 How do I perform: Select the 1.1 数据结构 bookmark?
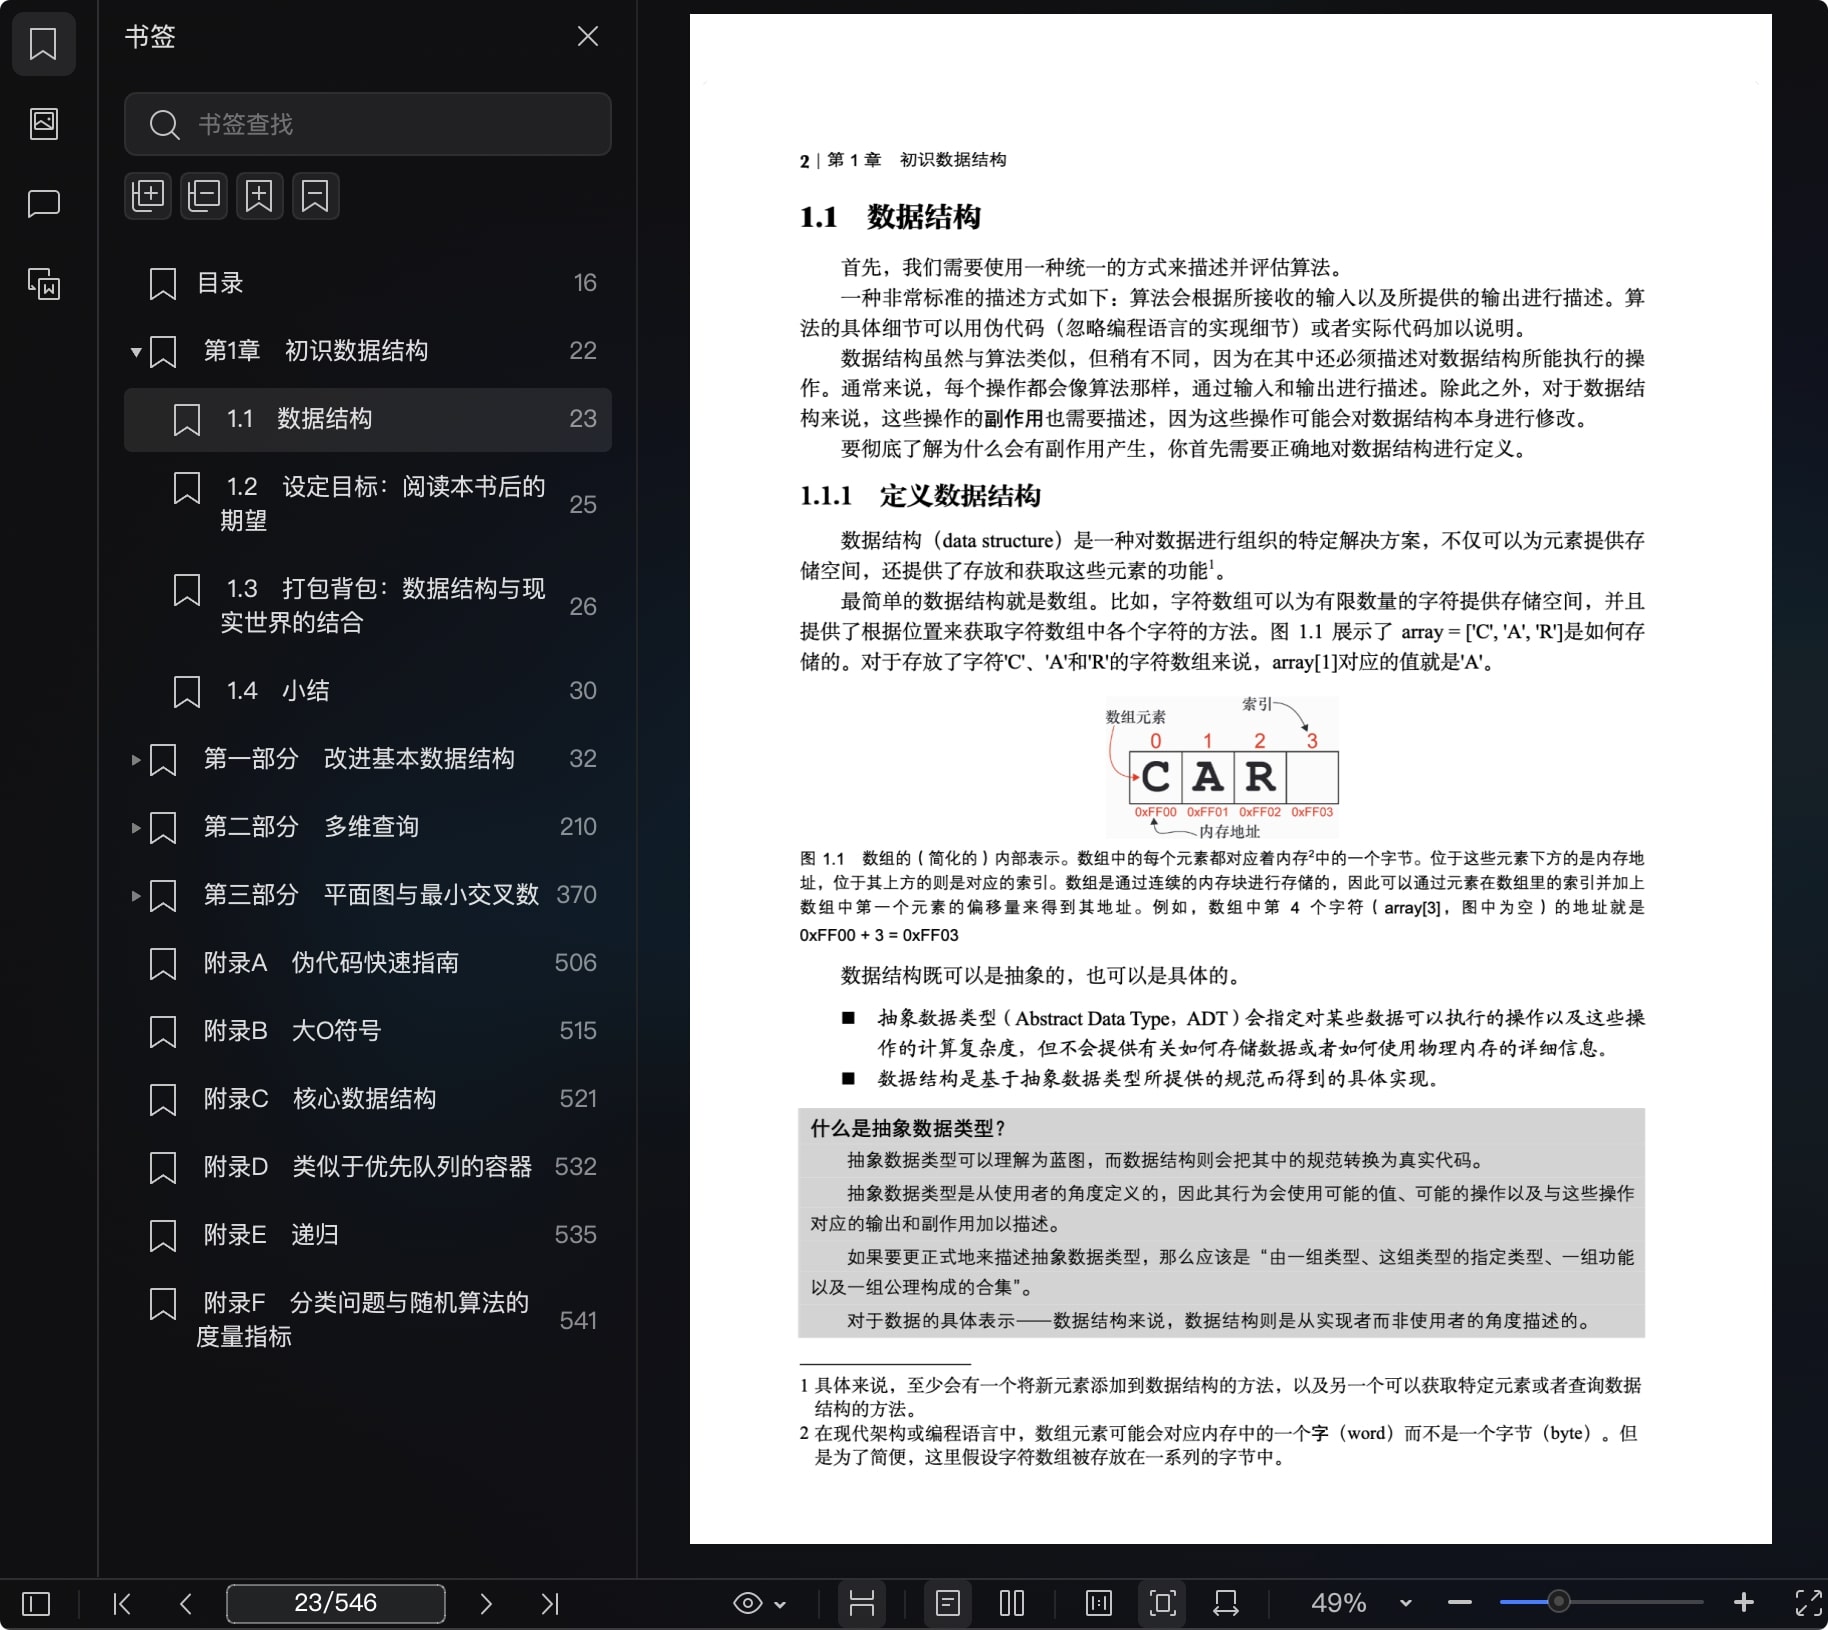point(368,419)
